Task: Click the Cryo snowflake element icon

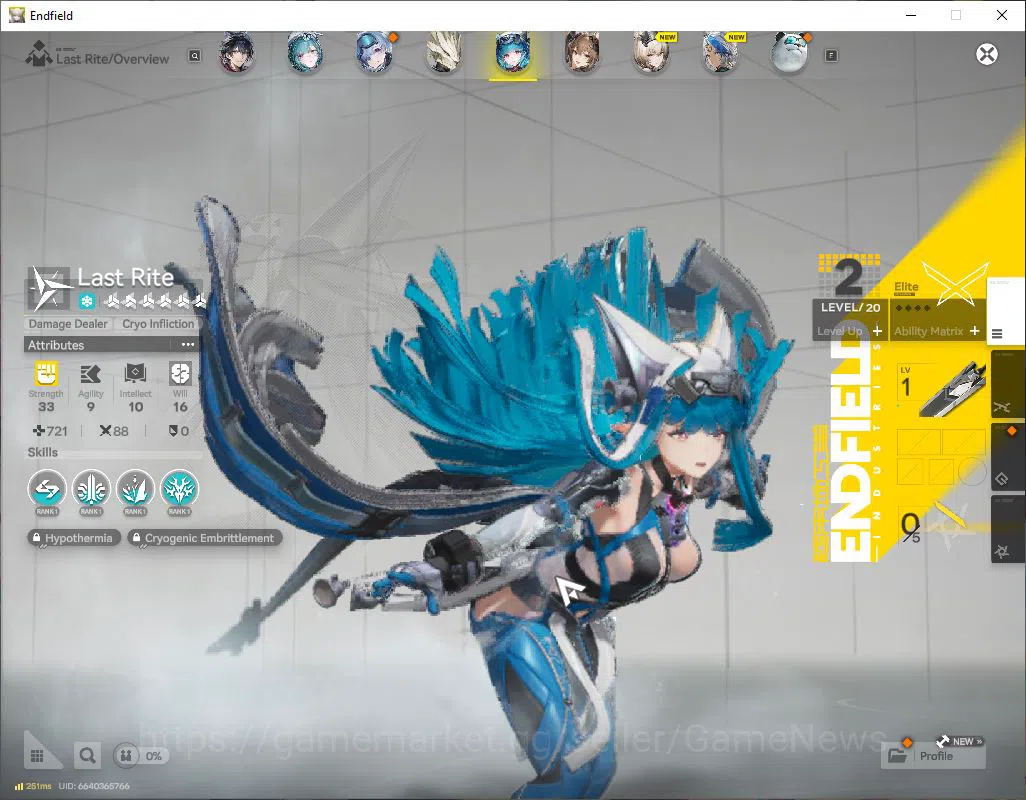Action: (x=87, y=302)
